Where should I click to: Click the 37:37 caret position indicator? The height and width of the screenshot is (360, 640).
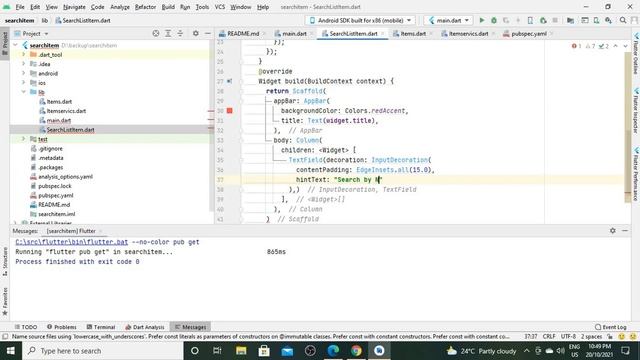click(x=531, y=337)
